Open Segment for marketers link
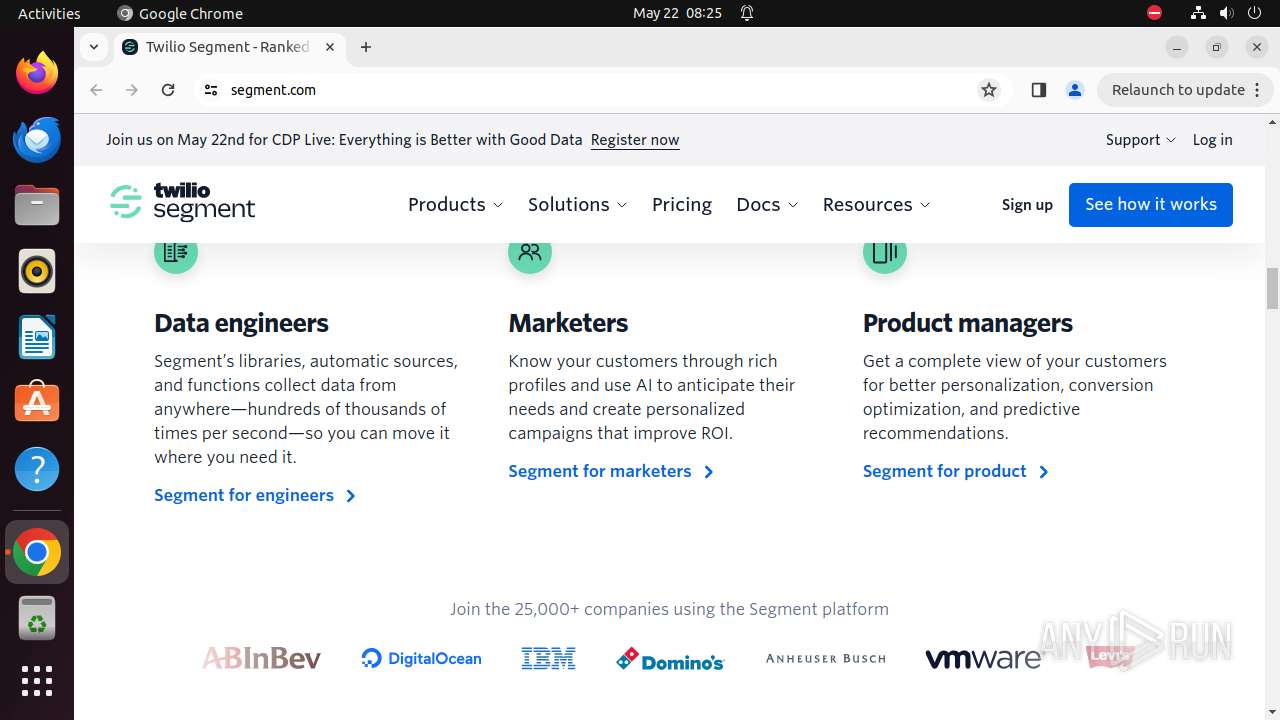The width and height of the screenshot is (1280, 720). tap(611, 471)
